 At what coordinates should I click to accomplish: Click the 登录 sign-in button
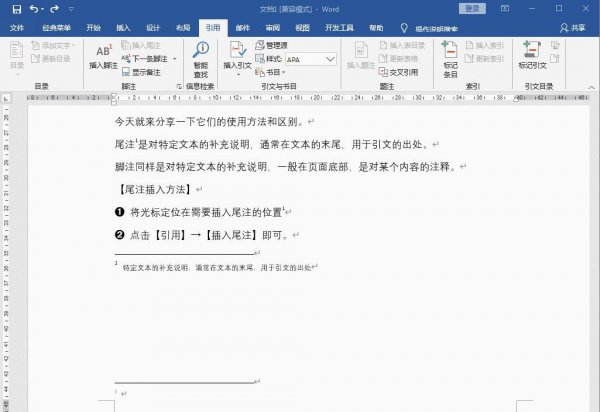coord(472,8)
